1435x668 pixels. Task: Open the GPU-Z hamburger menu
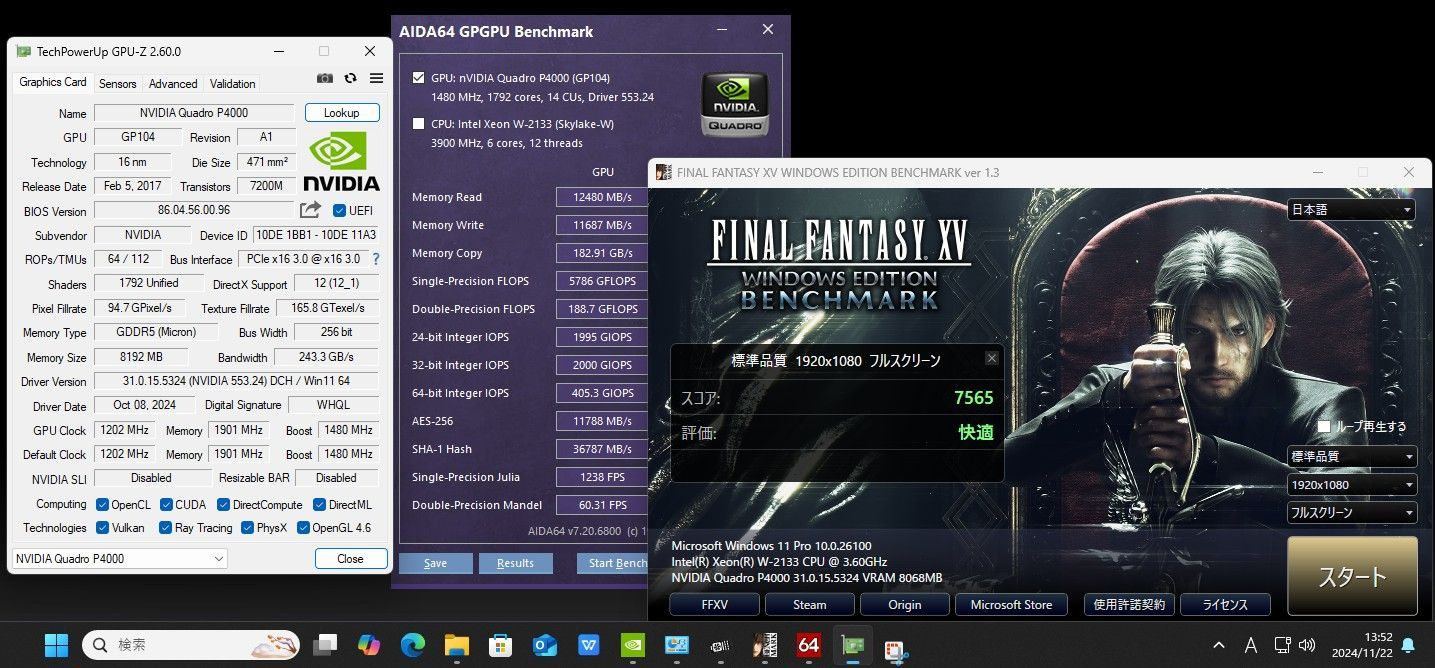click(376, 78)
